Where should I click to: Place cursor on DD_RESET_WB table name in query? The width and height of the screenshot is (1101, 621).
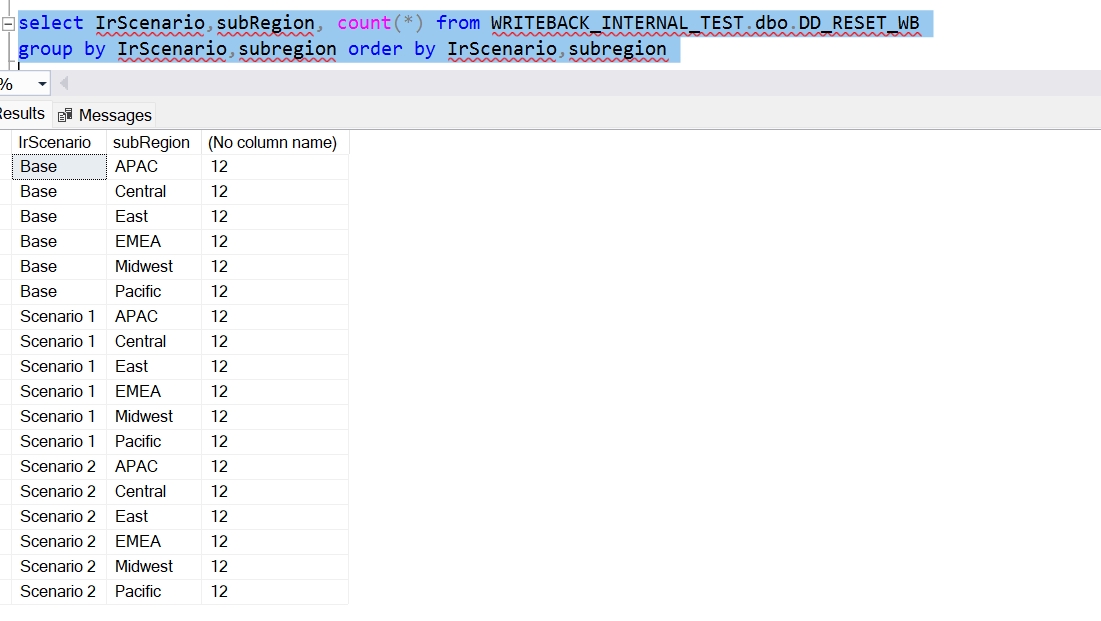[858, 22]
